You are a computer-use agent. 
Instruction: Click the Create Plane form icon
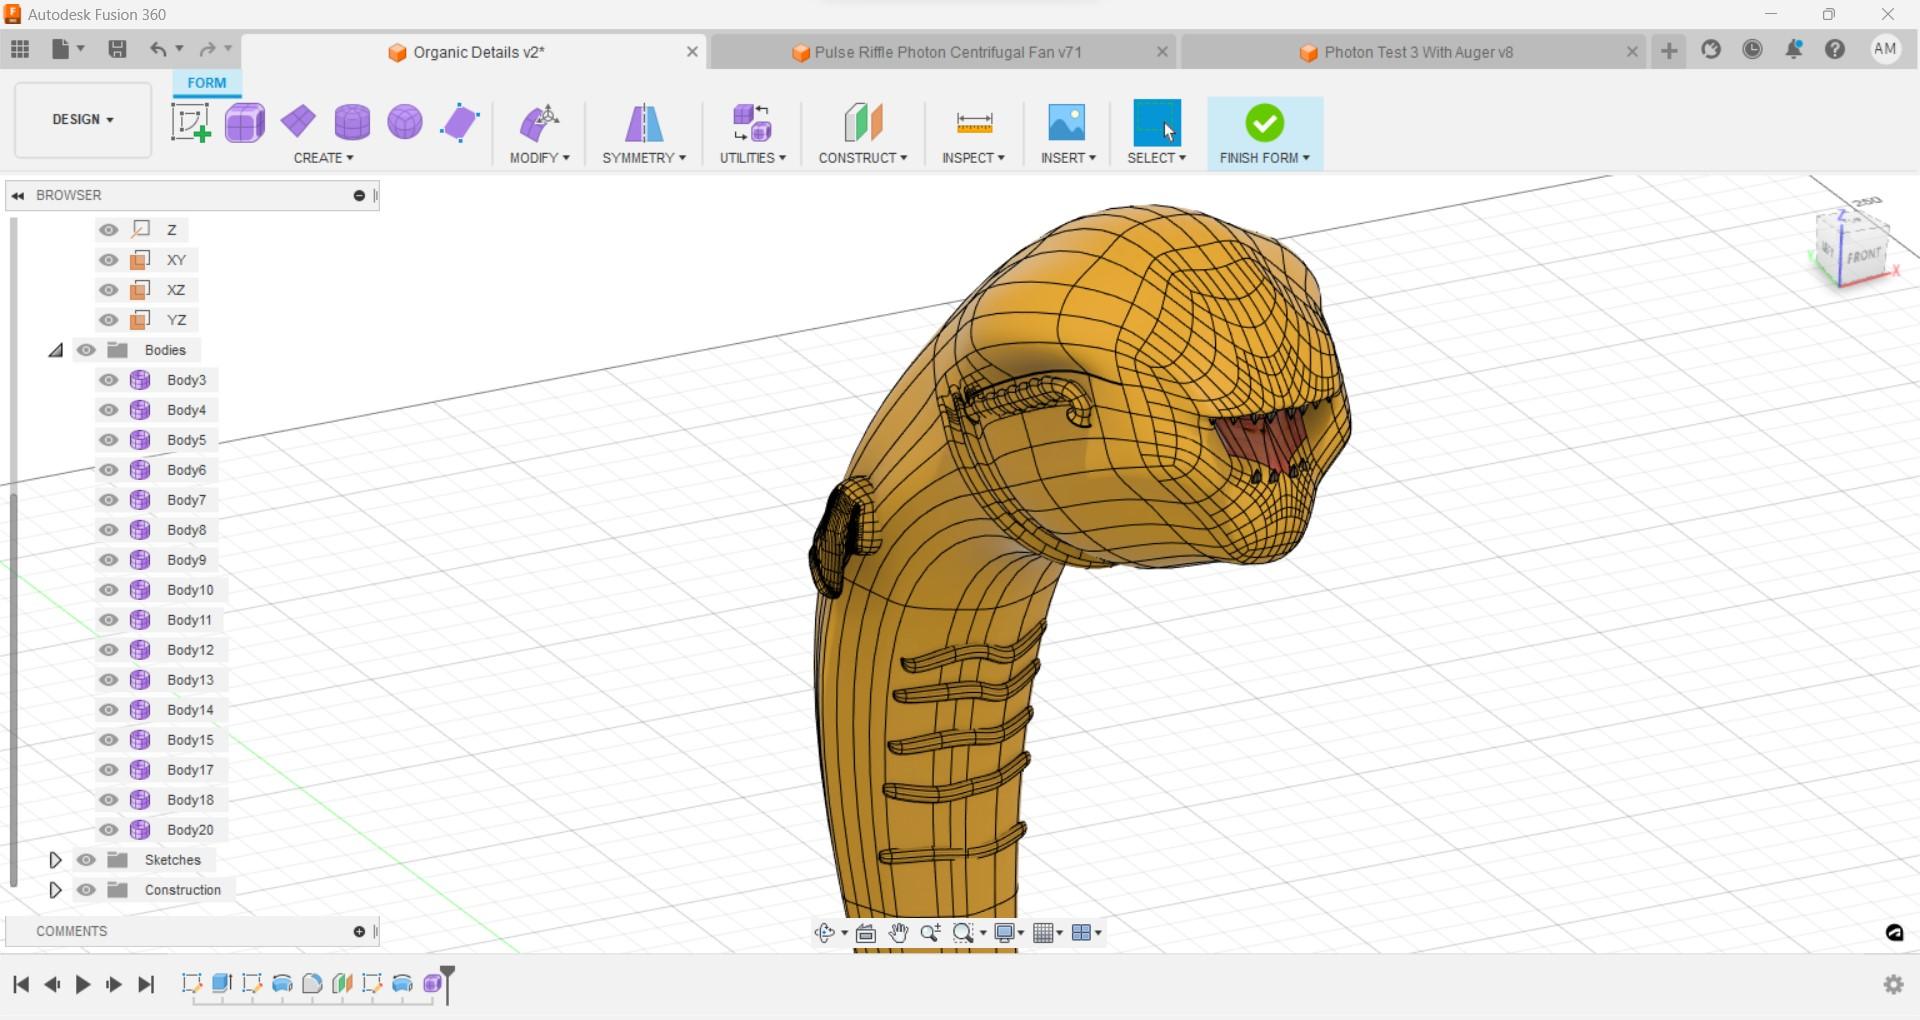(x=298, y=122)
